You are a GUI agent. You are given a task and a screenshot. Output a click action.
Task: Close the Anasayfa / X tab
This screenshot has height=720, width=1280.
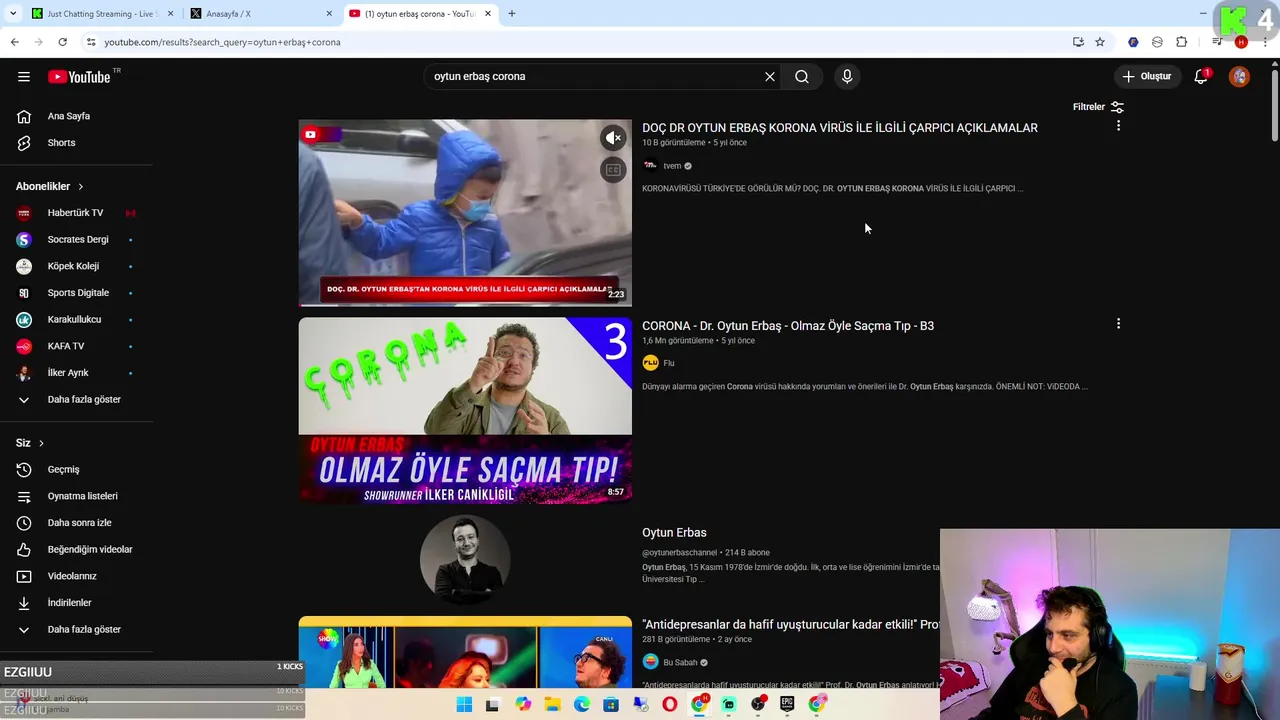coord(329,14)
